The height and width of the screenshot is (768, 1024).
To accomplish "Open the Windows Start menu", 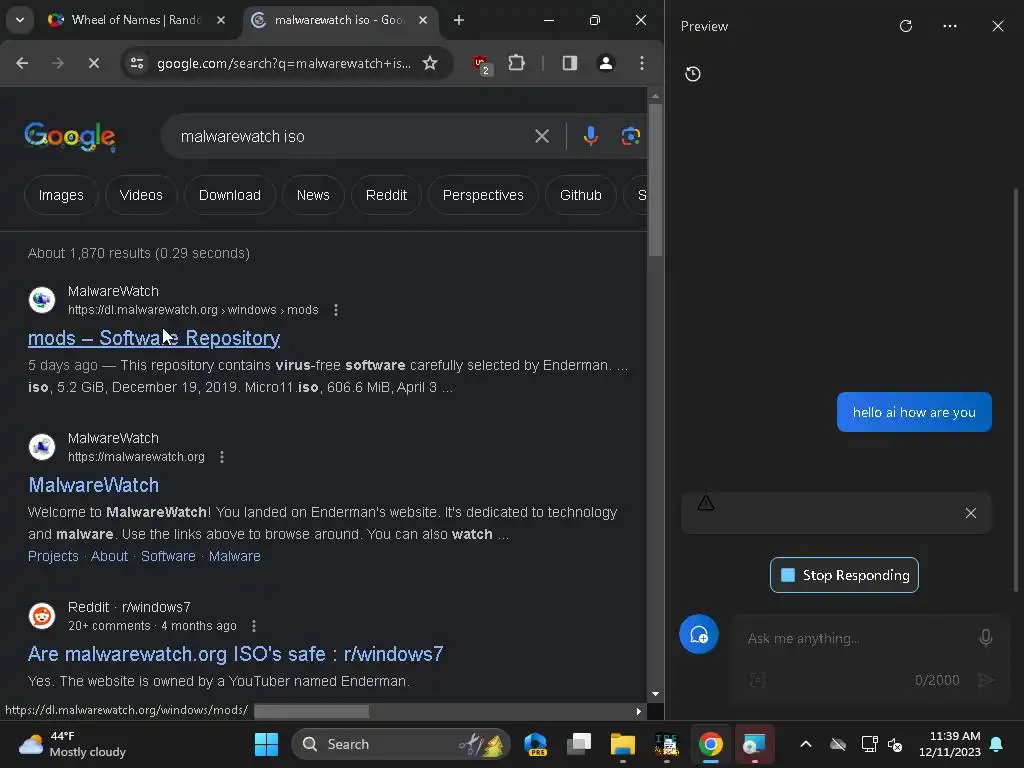I will pyautogui.click(x=266, y=744).
